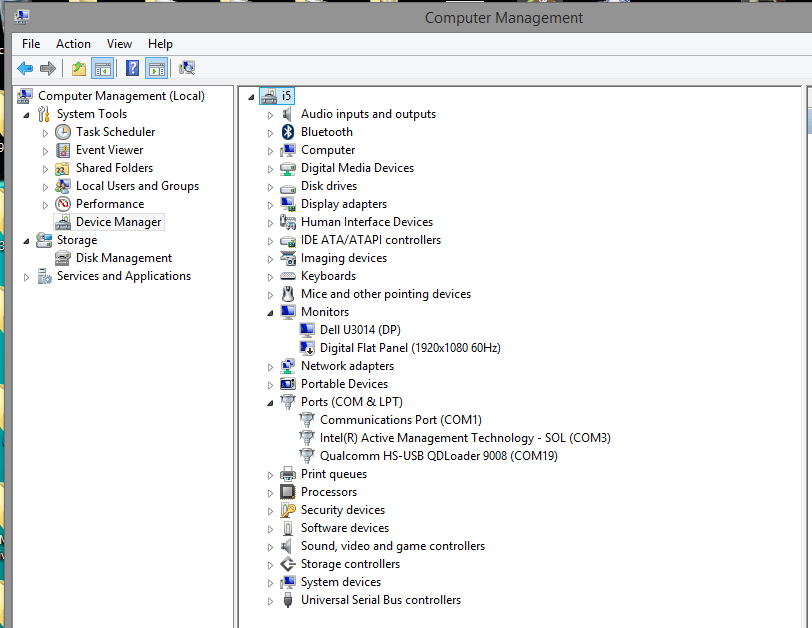Click Scan for hardware changes icon
The height and width of the screenshot is (628, 812).
point(186,68)
